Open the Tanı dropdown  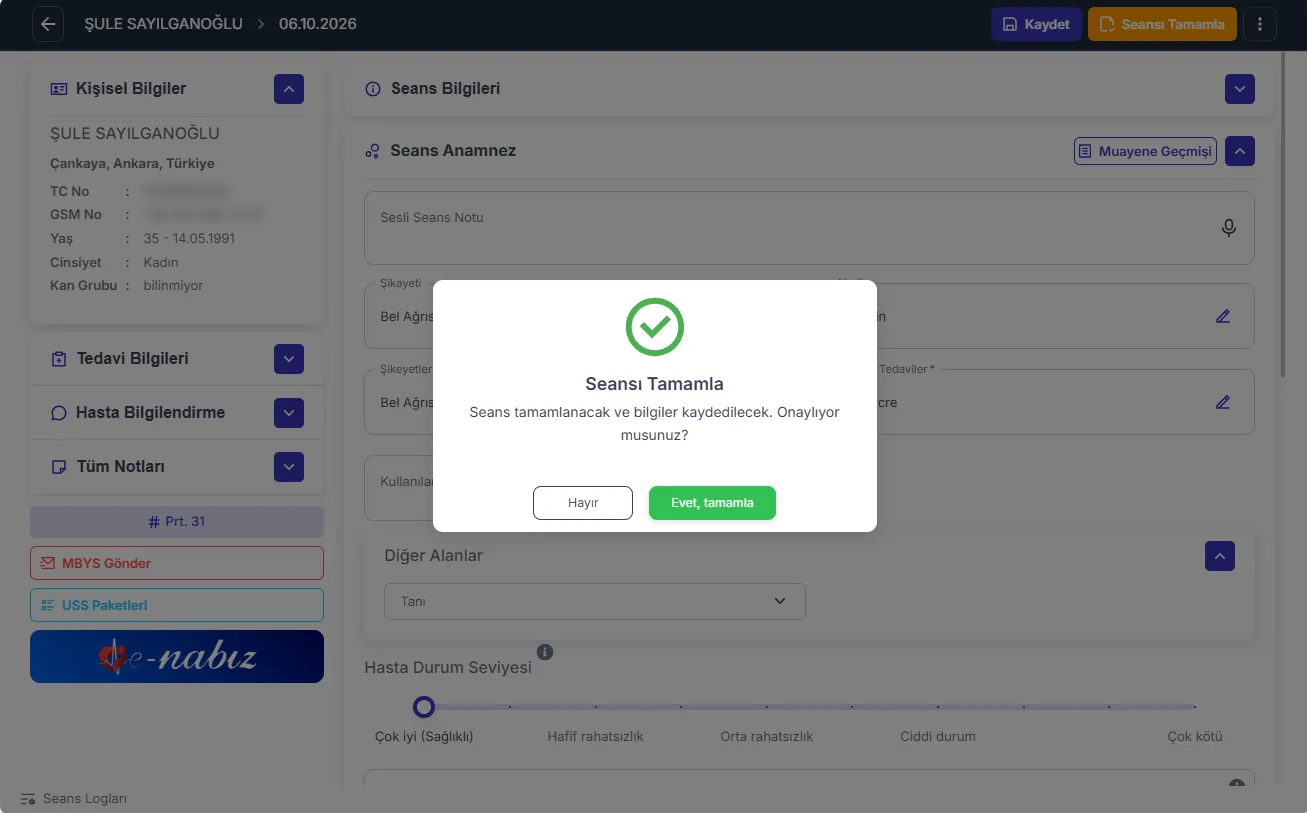[595, 601]
